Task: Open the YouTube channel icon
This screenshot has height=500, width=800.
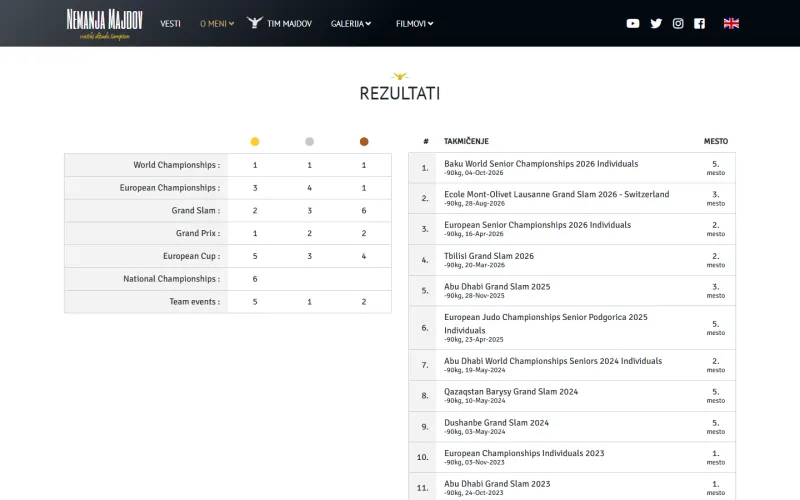Action: pos(633,23)
